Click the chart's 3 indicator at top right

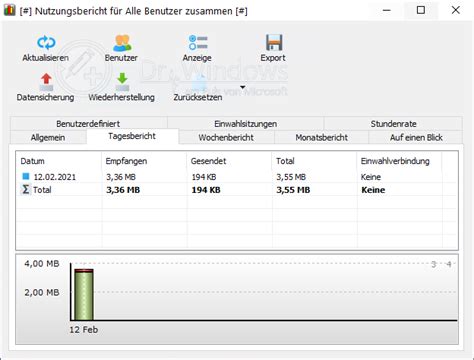[x=434, y=264]
